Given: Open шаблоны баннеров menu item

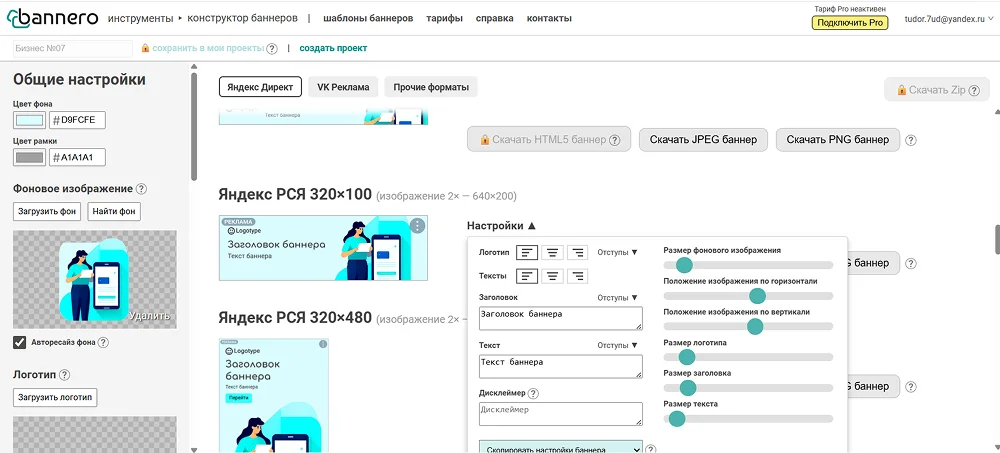Looking at the screenshot, I should tap(368, 19).
